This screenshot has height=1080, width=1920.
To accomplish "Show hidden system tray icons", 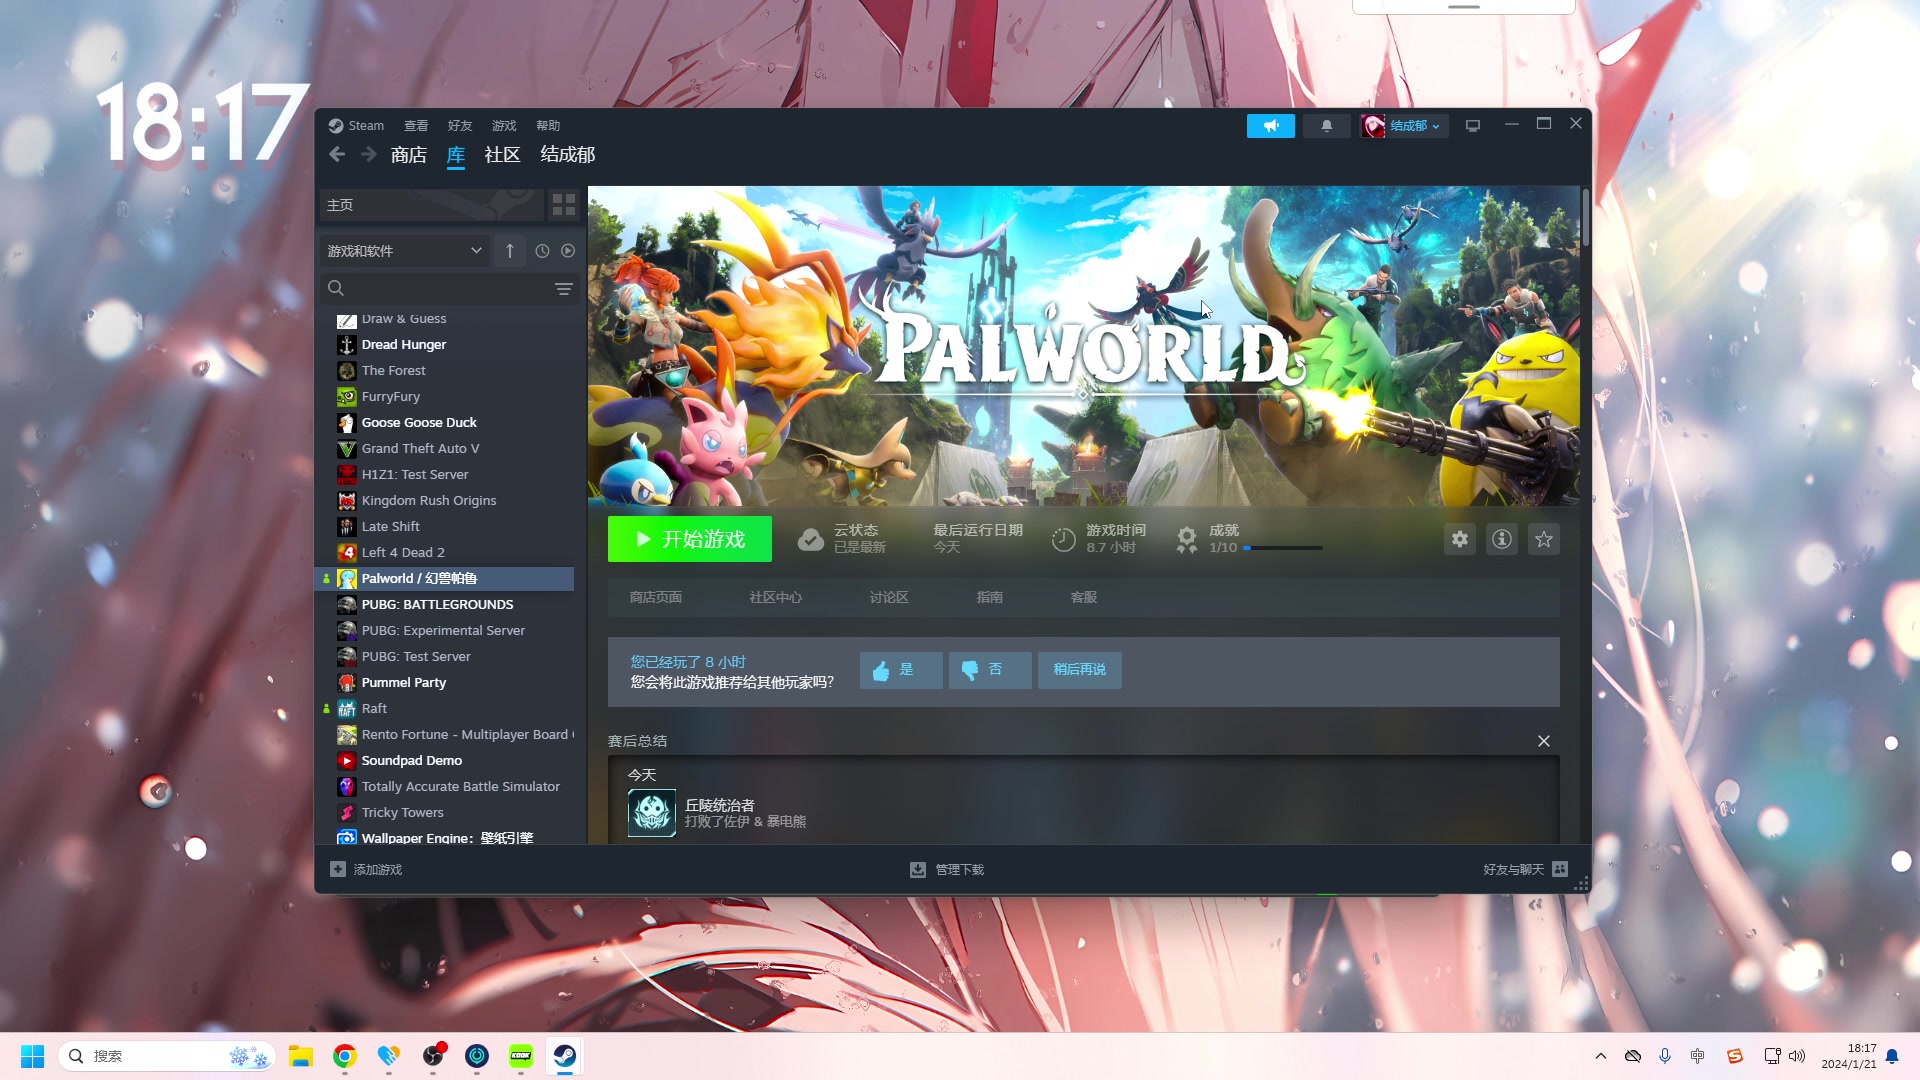I will point(1601,1056).
